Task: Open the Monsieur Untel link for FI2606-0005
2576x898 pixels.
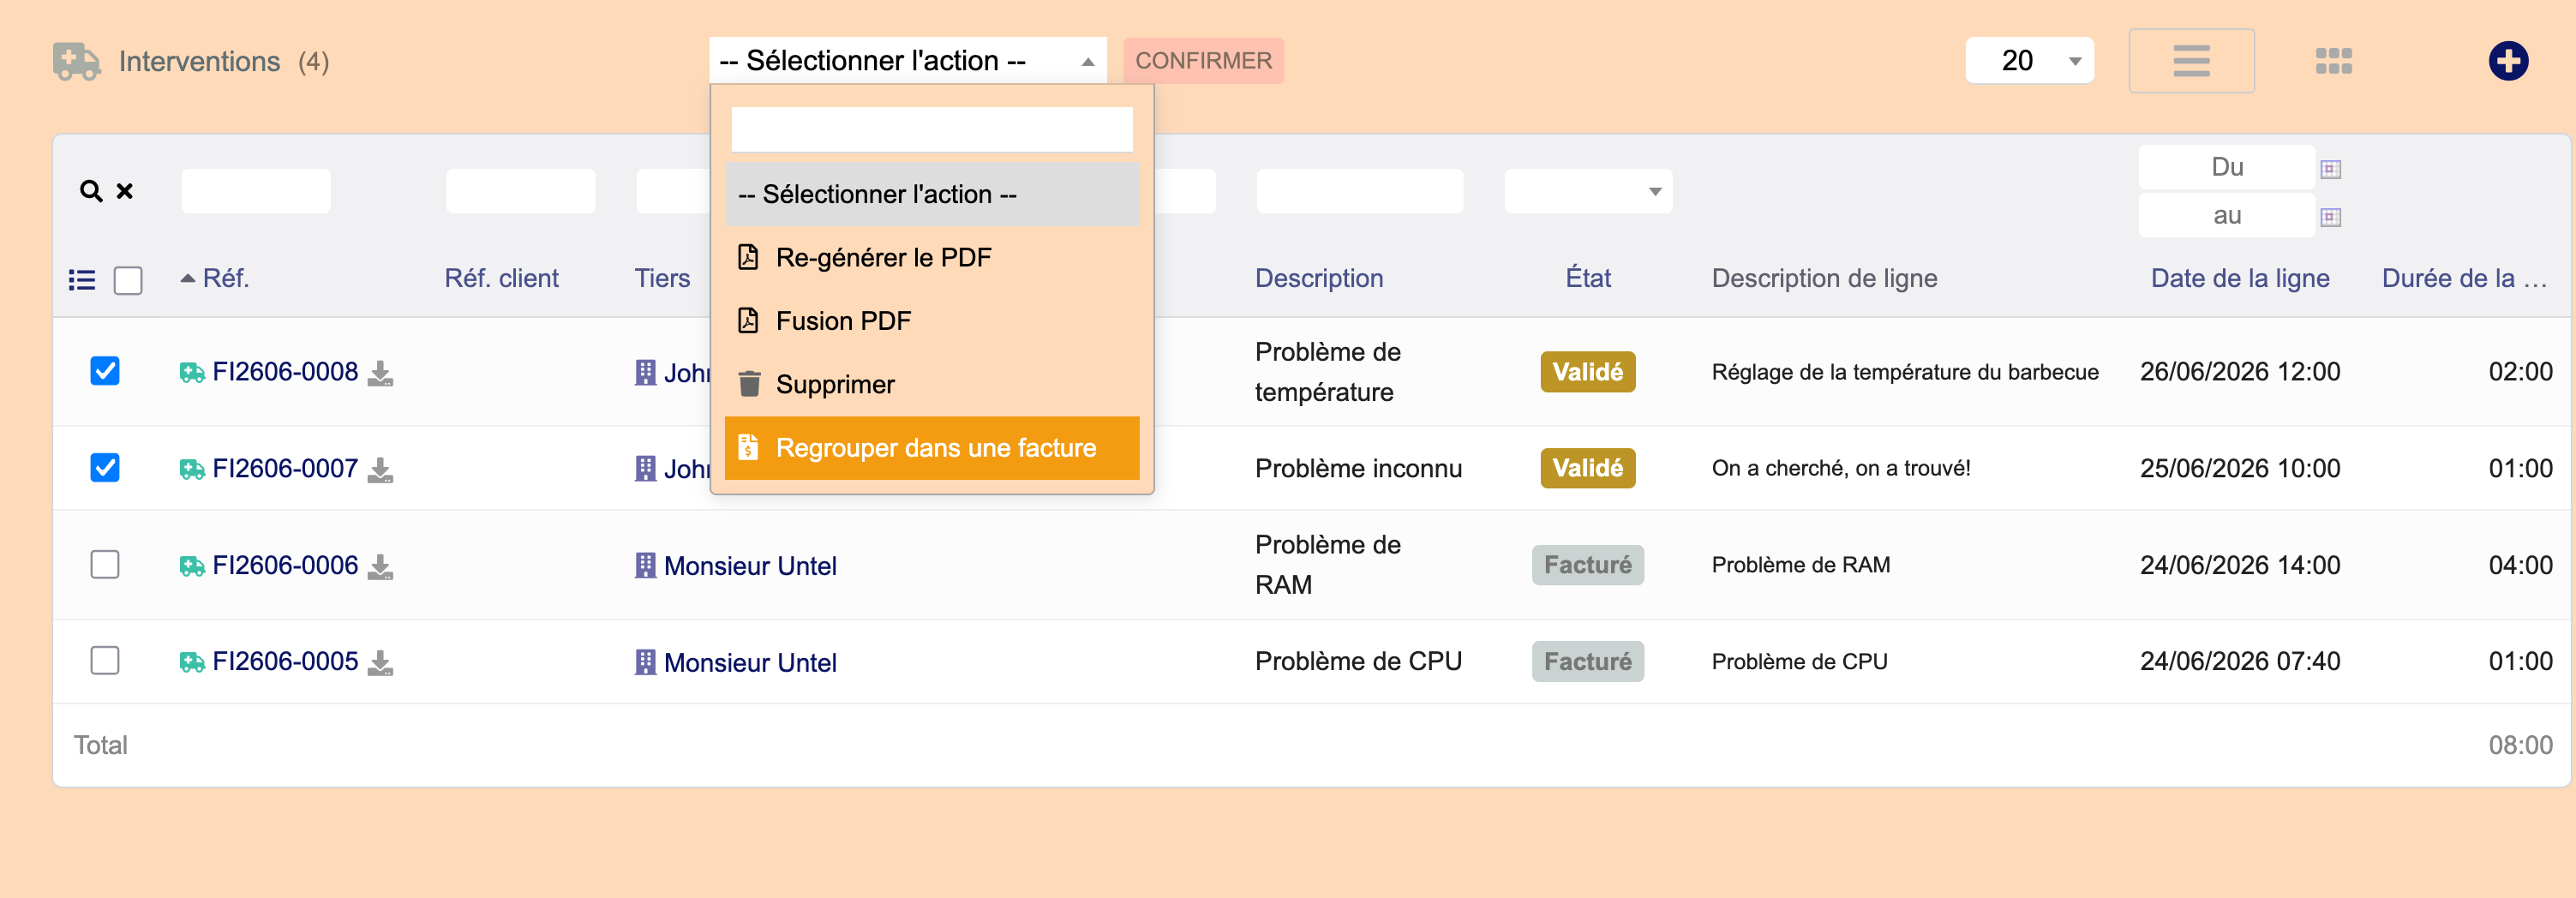Action: point(750,662)
